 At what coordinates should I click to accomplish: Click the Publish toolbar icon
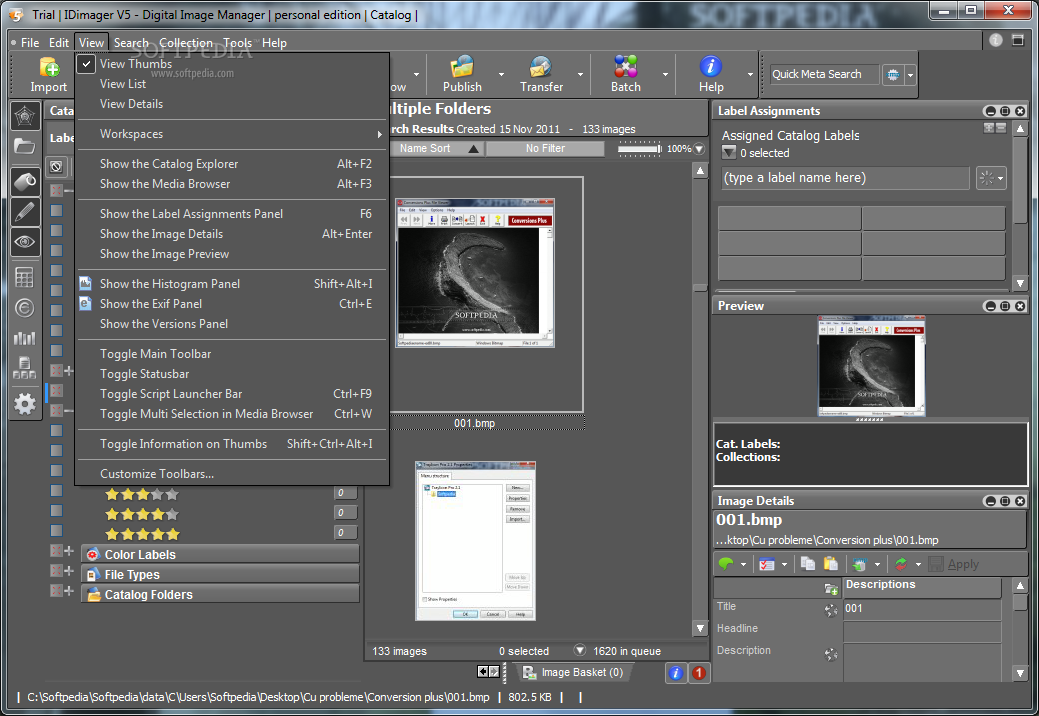[x=462, y=67]
